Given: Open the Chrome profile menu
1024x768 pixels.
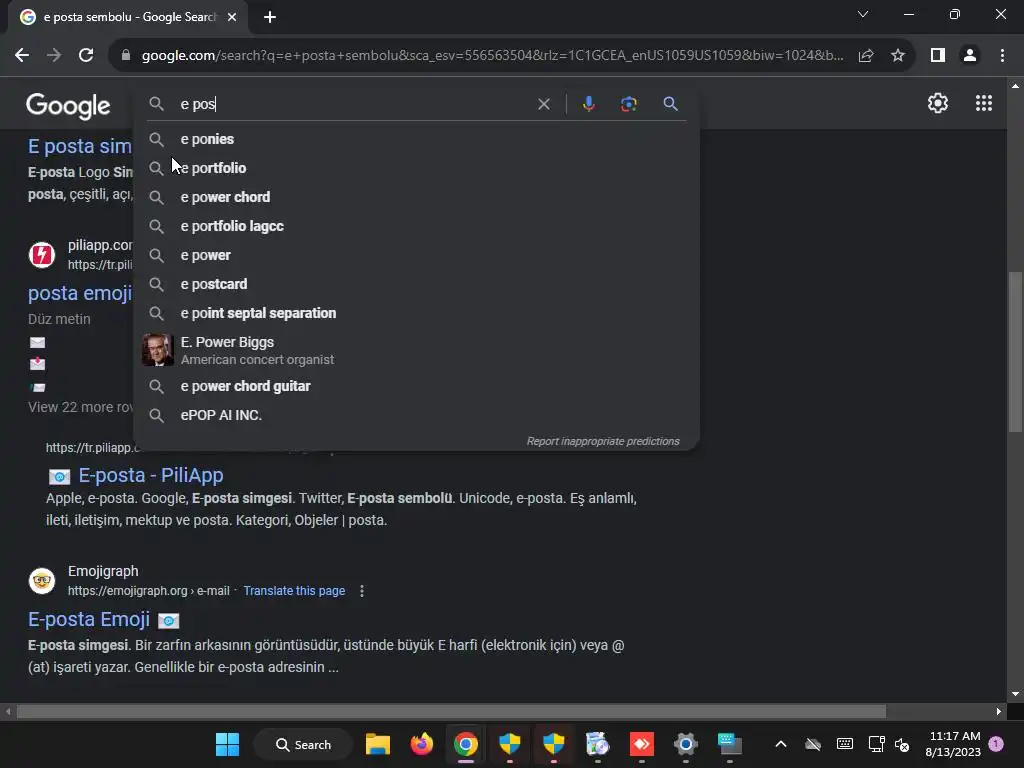Looking at the screenshot, I should (x=970, y=56).
